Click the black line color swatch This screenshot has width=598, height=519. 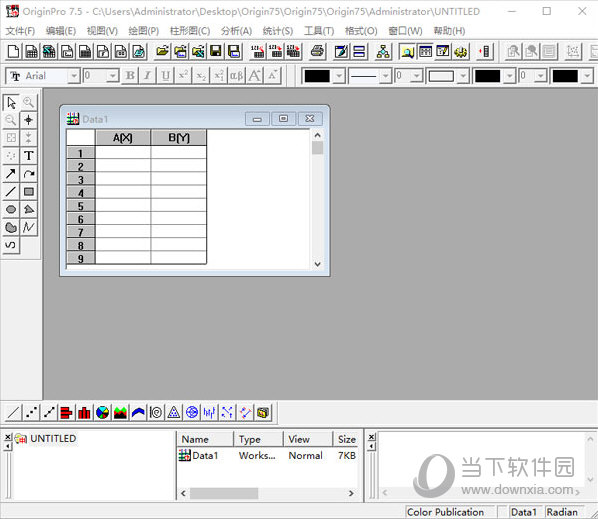(317, 76)
